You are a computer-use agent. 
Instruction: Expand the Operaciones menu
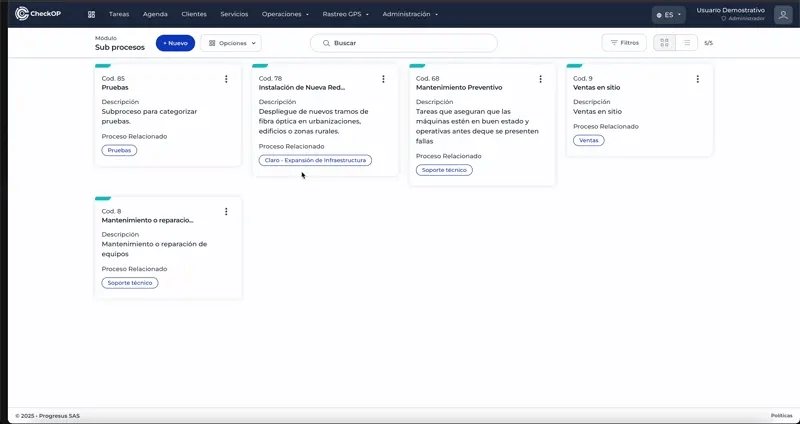point(285,14)
